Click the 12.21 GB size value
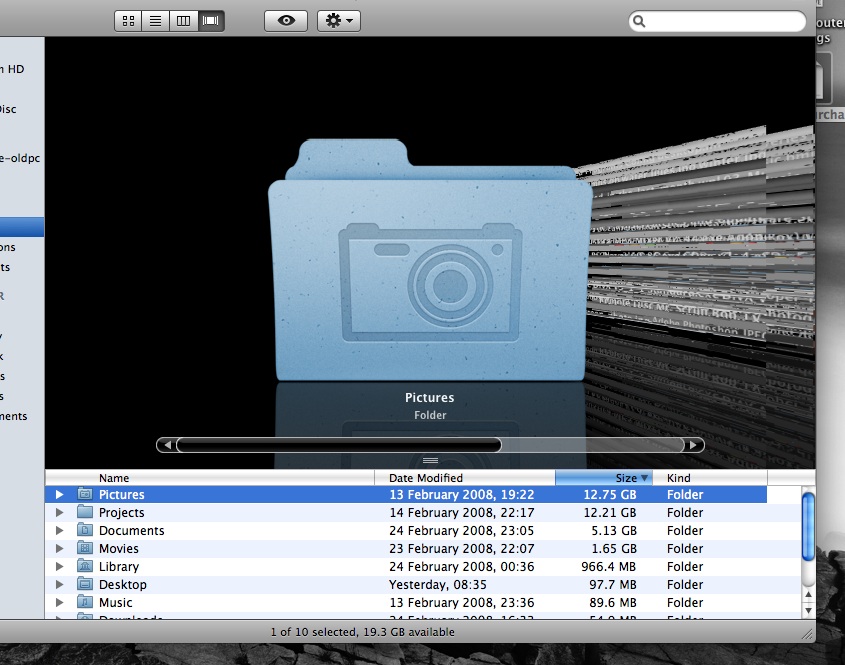This screenshot has width=845, height=665. (x=609, y=512)
